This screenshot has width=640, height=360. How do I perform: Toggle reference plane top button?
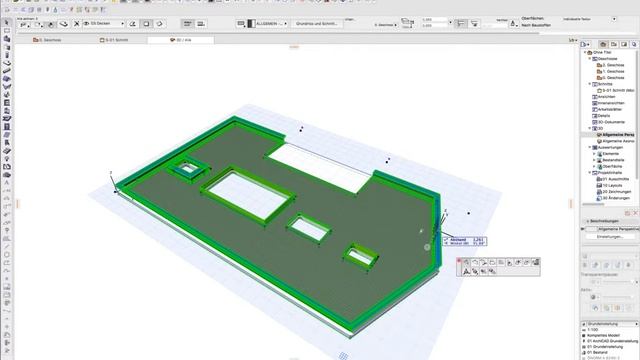coord(460,24)
